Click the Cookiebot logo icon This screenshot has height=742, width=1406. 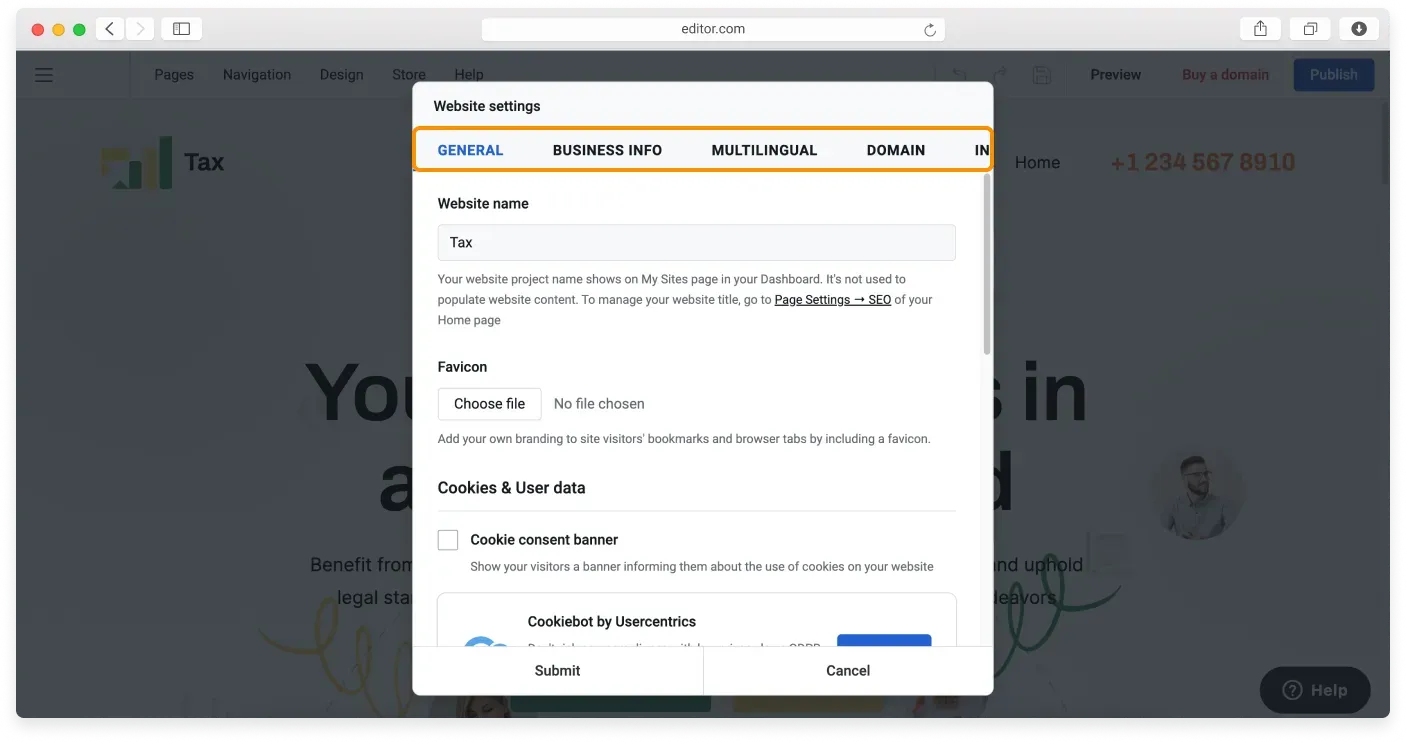click(x=487, y=642)
